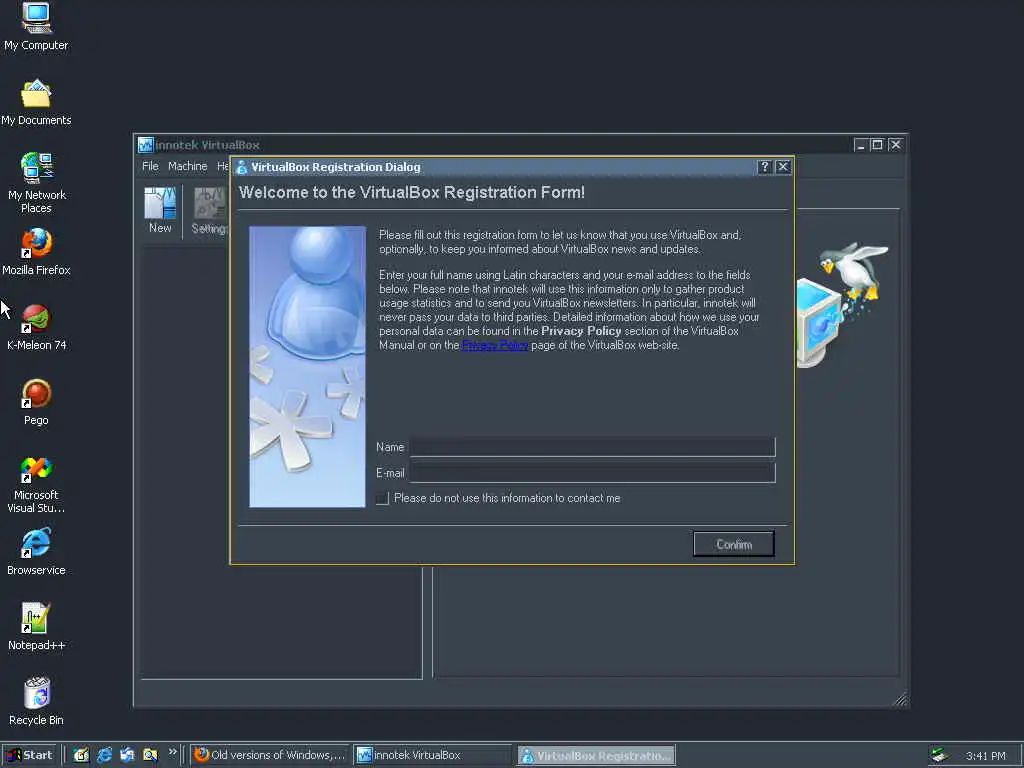Click the Name input field
The width and height of the screenshot is (1024, 768).
tap(592, 447)
